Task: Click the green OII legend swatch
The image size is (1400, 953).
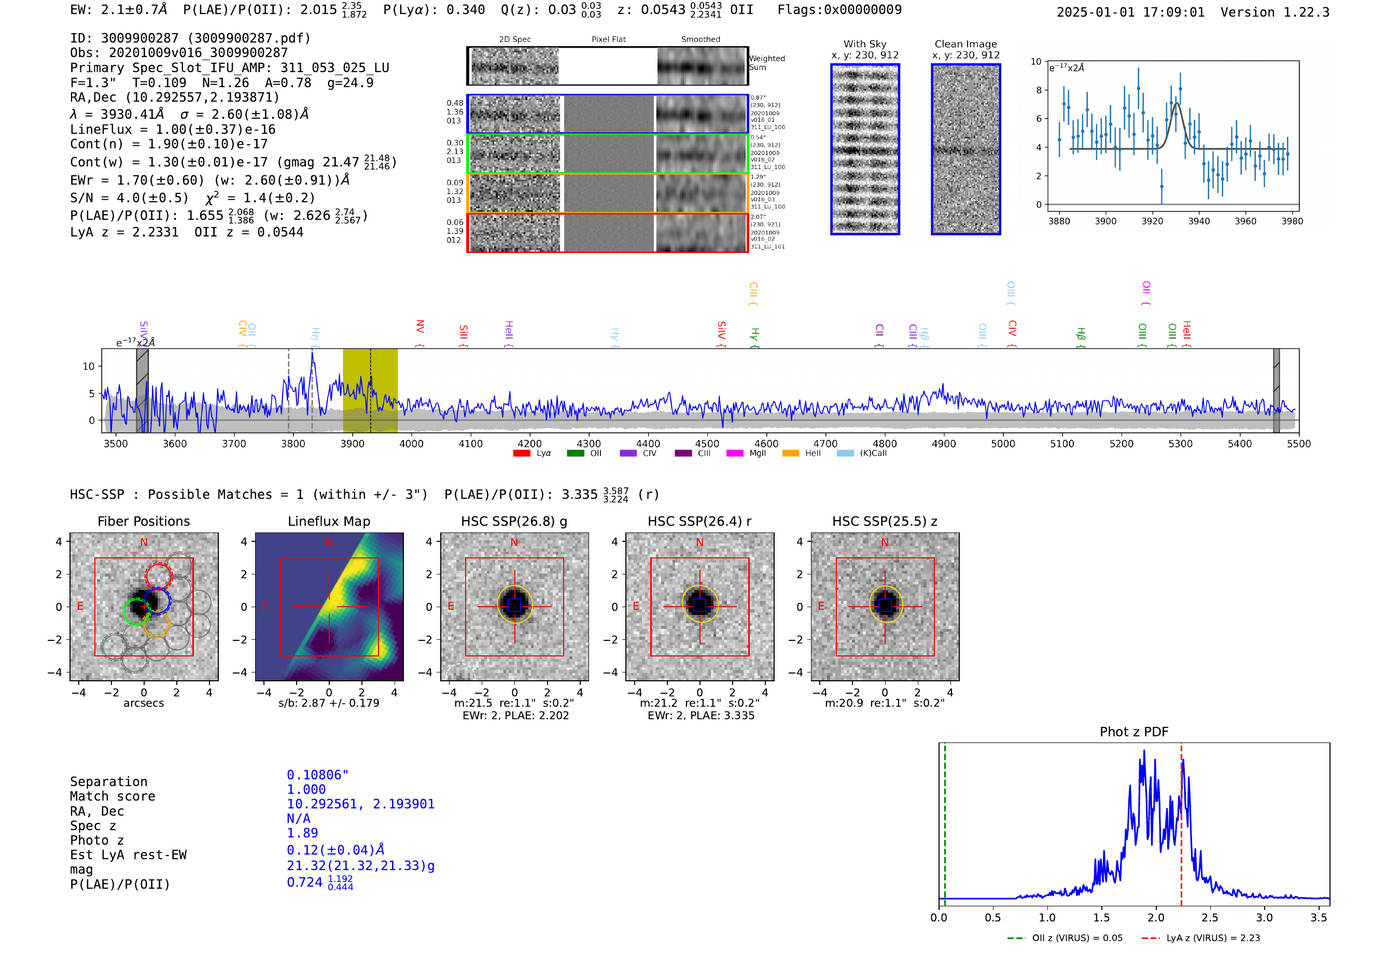Action: coord(575,454)
